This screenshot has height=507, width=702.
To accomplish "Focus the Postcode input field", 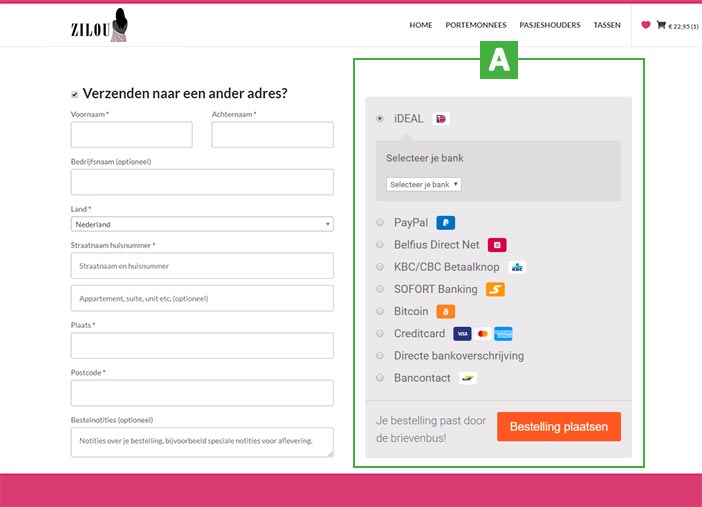I will coord(202,393).
